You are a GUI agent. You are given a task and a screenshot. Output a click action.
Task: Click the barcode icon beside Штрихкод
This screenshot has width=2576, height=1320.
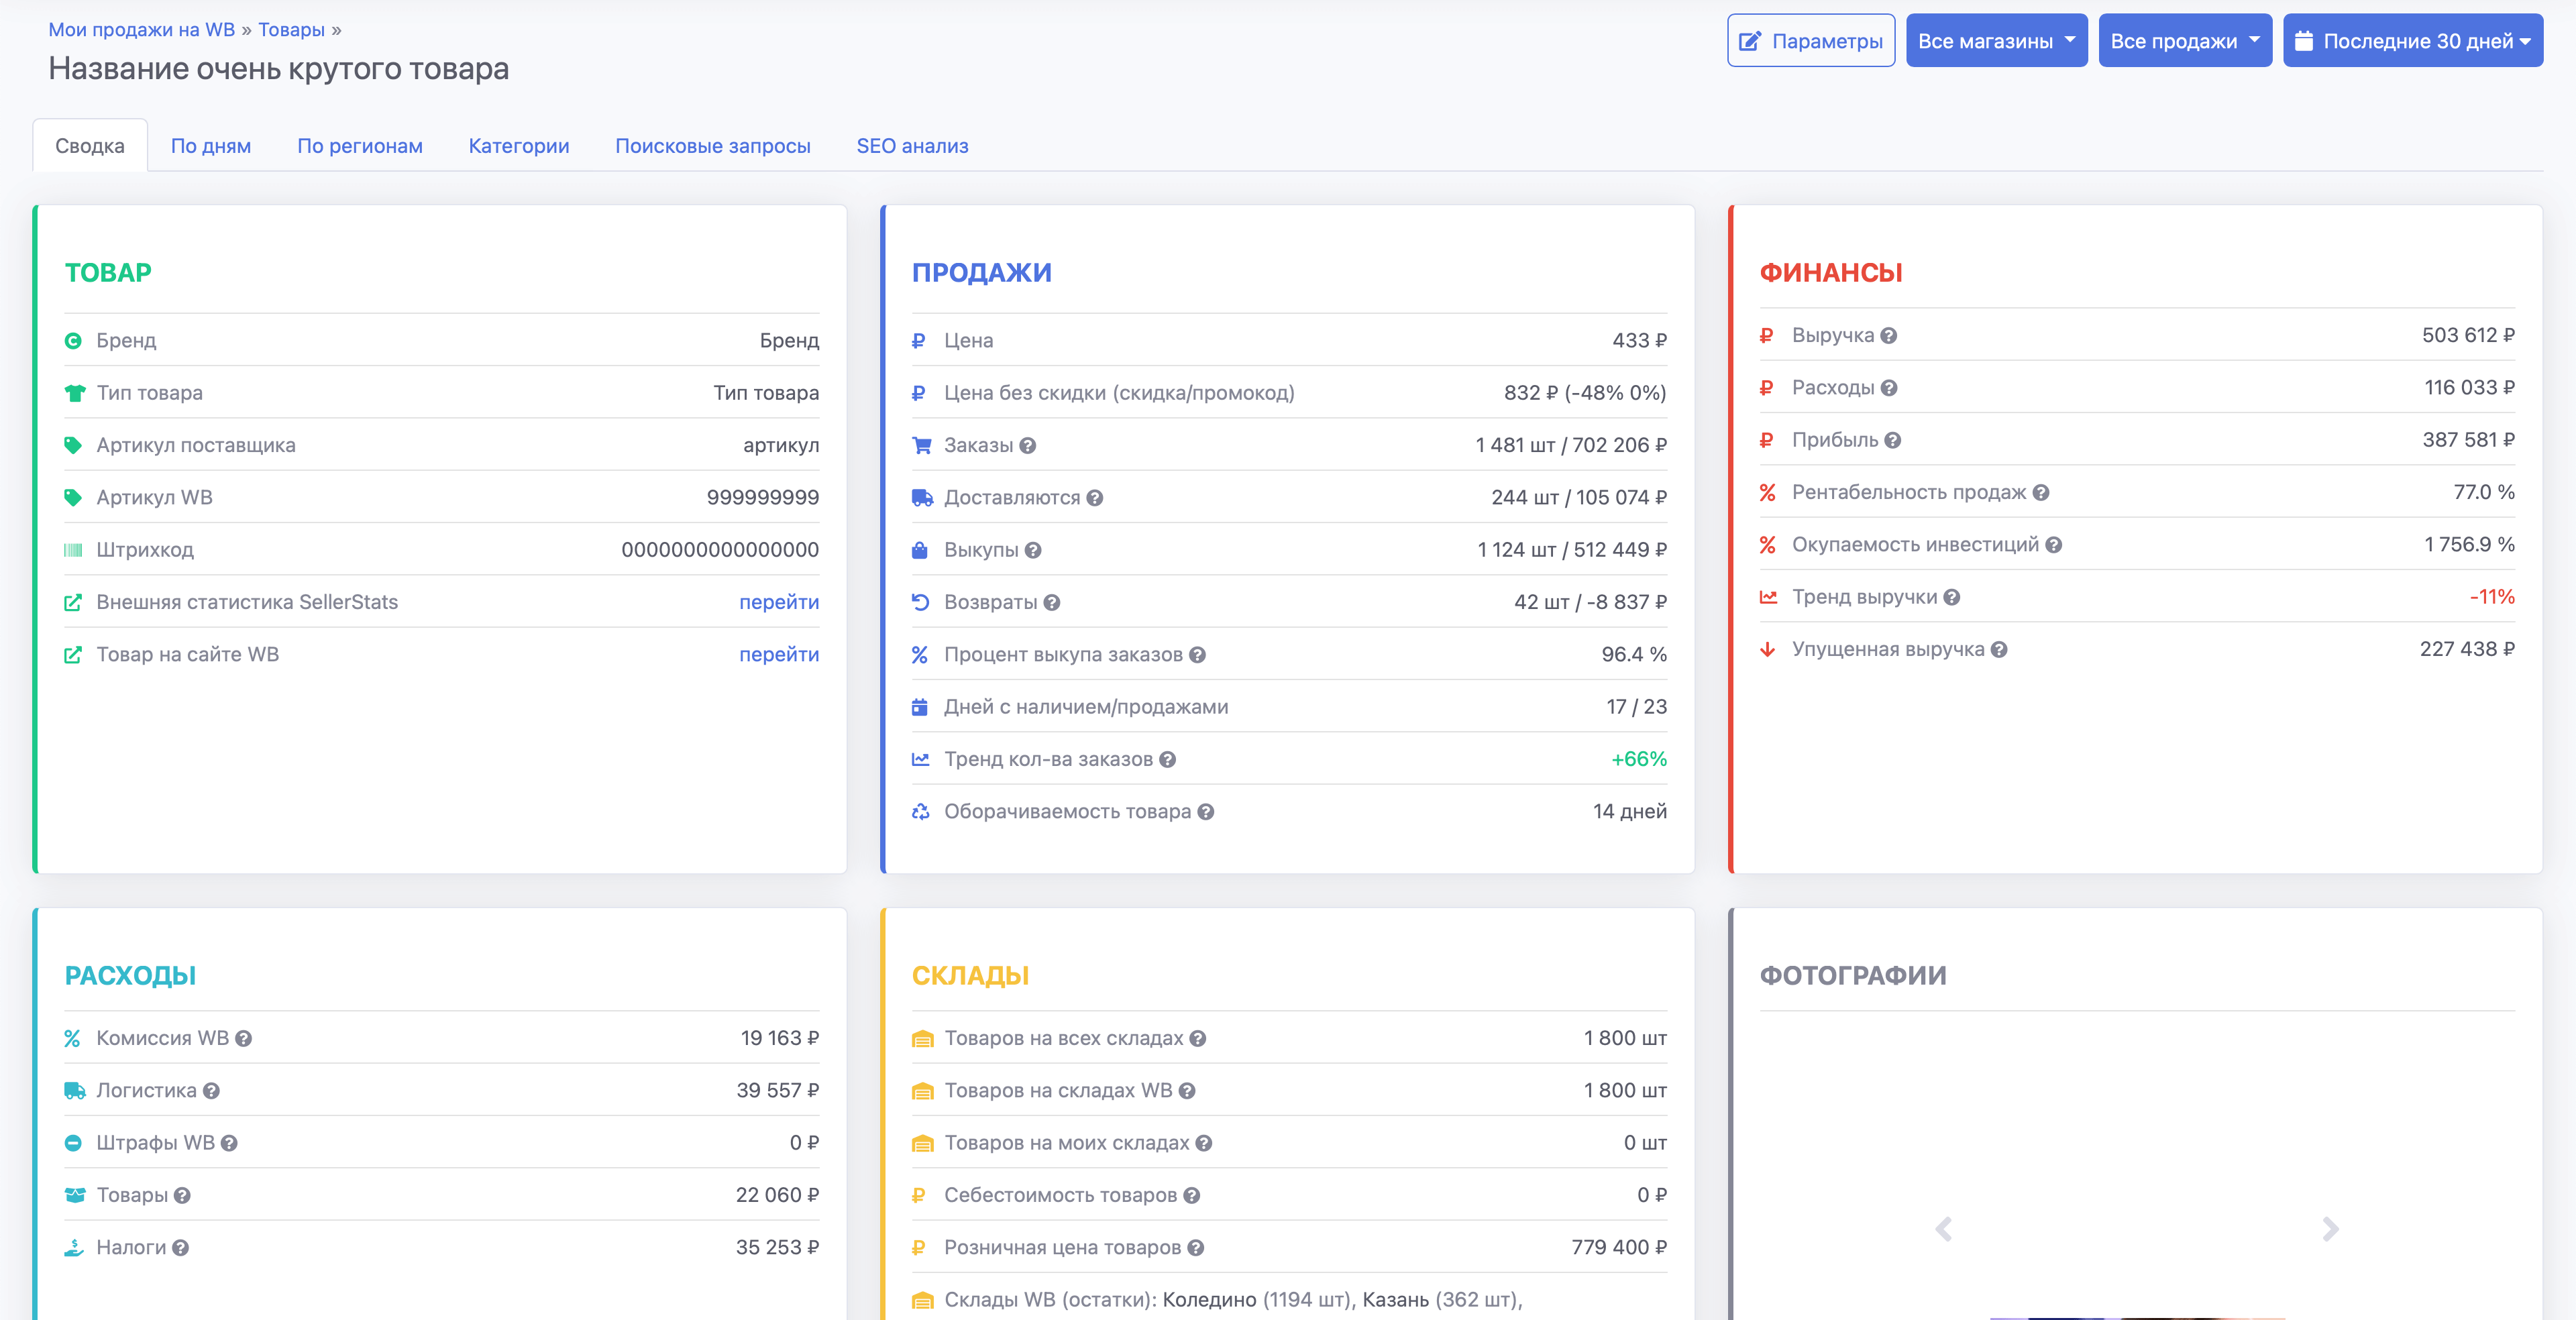tap(72, 549)
